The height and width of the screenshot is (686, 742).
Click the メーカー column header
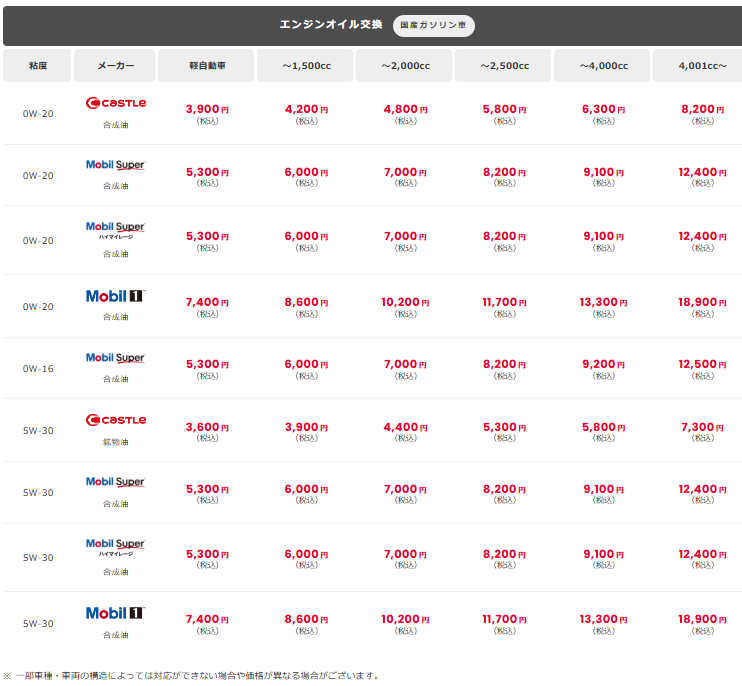coord(115,66)
